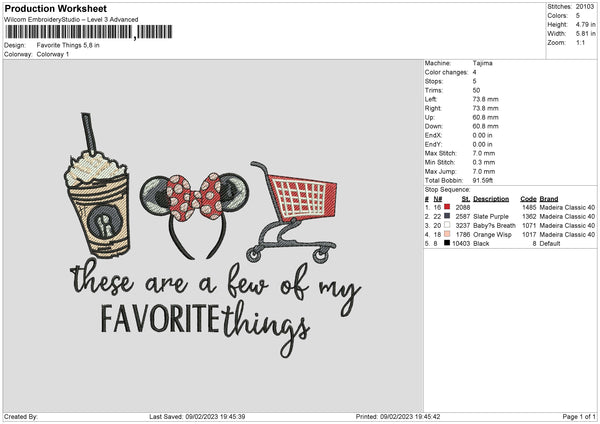This screenshot has width=600, height=424.
Task: Click the 'Black' description in row 5
Action: (x=481, y=244)
